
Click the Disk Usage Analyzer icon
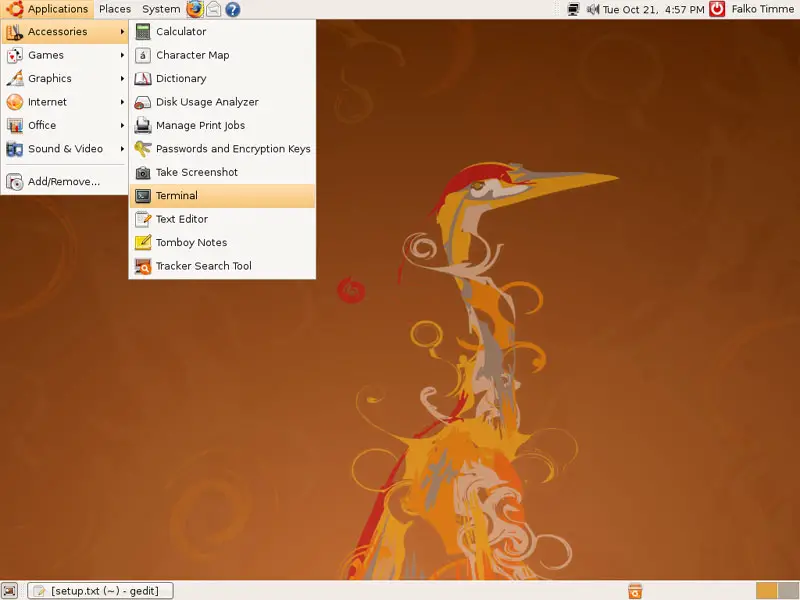pos(143,102)
